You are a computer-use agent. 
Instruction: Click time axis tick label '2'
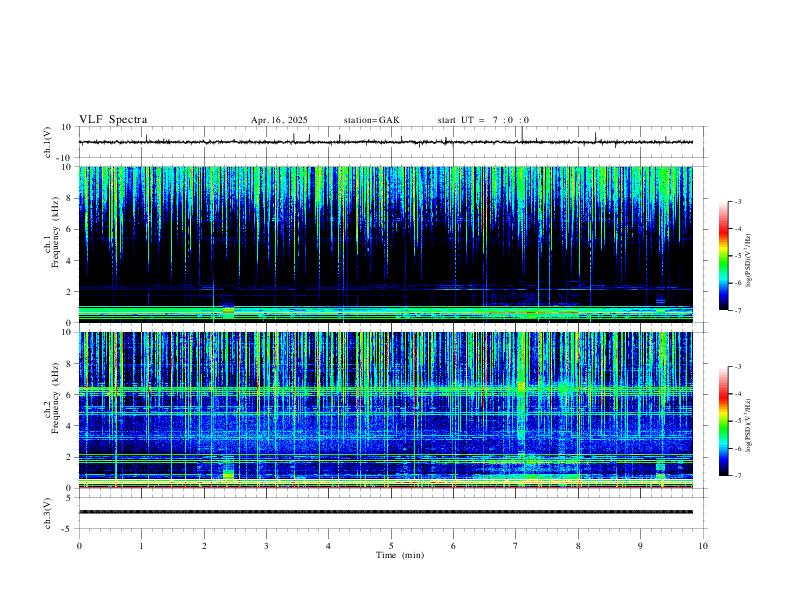[x=204, y=546]
